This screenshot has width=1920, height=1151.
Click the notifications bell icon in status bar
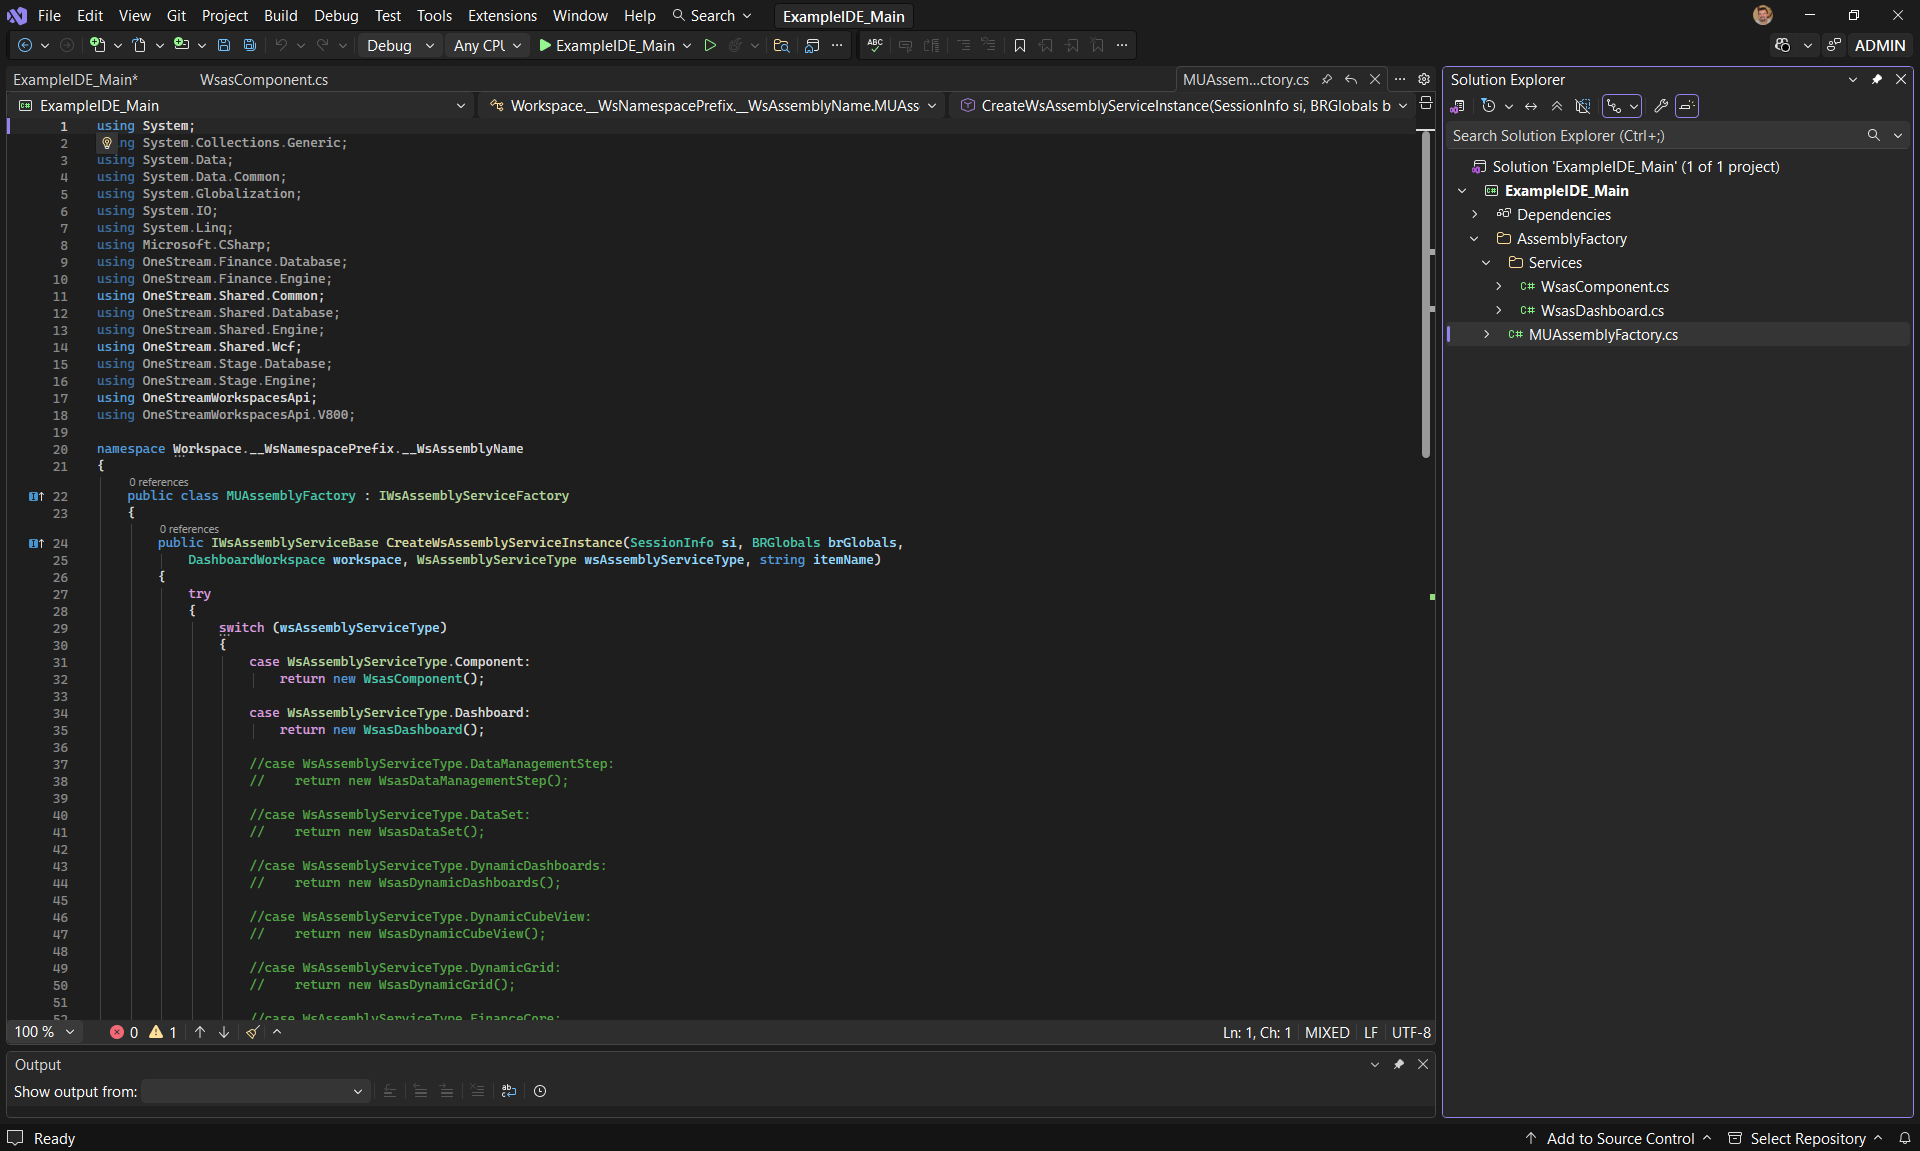click(x=1905, y=1138)
